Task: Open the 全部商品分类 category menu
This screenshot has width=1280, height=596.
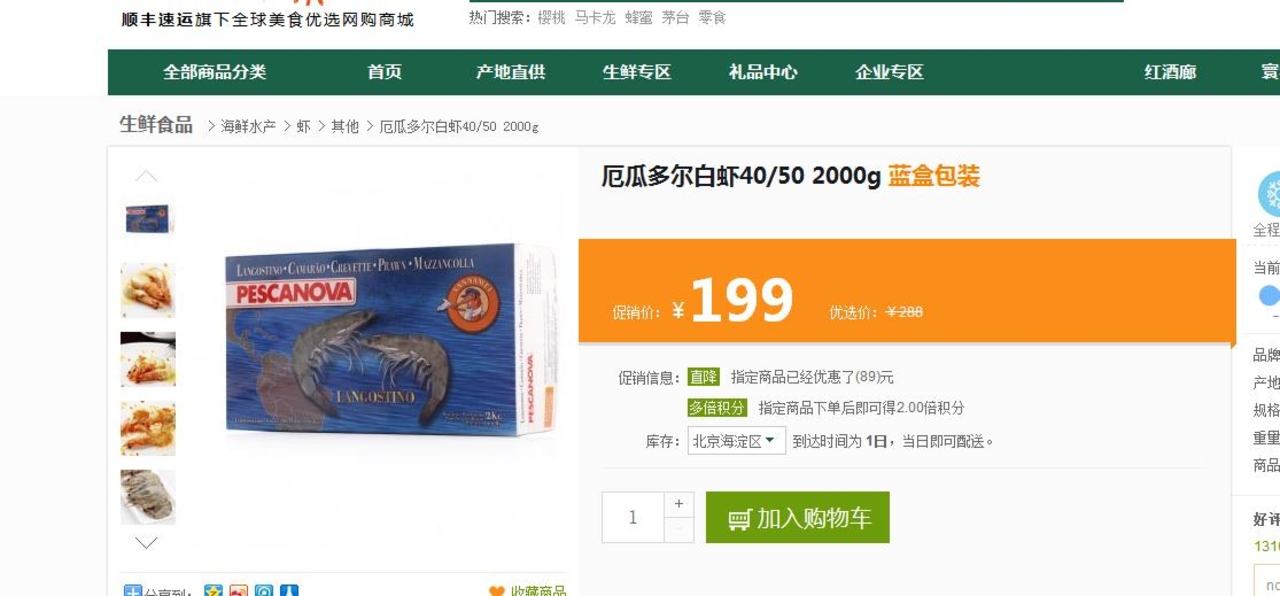Action: (215, 72)
